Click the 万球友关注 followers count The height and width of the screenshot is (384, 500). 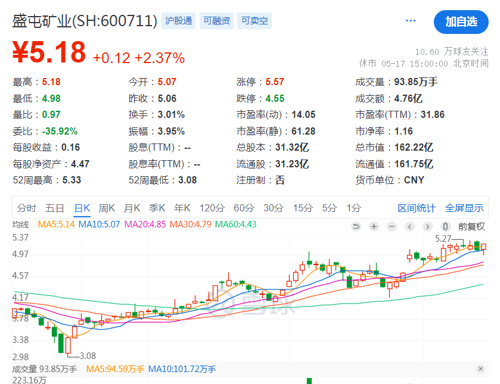[452, 52]
